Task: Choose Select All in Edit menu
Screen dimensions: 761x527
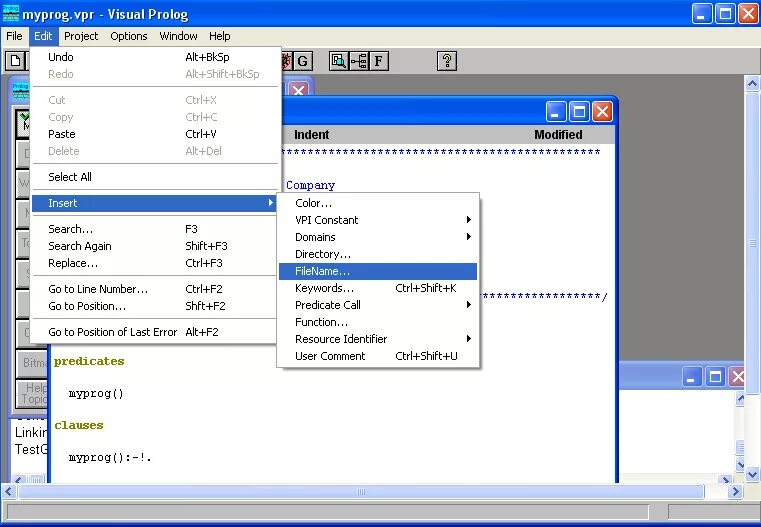Action: (155, 177)
